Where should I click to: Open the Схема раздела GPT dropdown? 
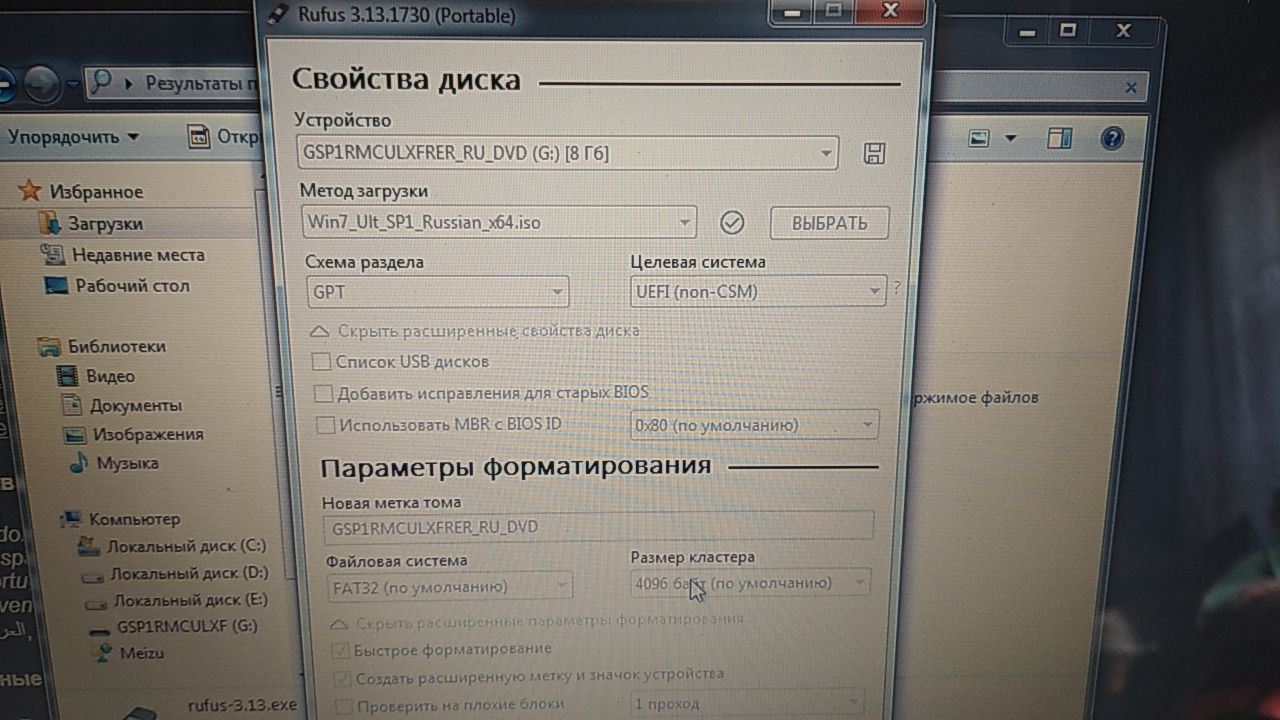pyautogui.click(x=438, y=292)
